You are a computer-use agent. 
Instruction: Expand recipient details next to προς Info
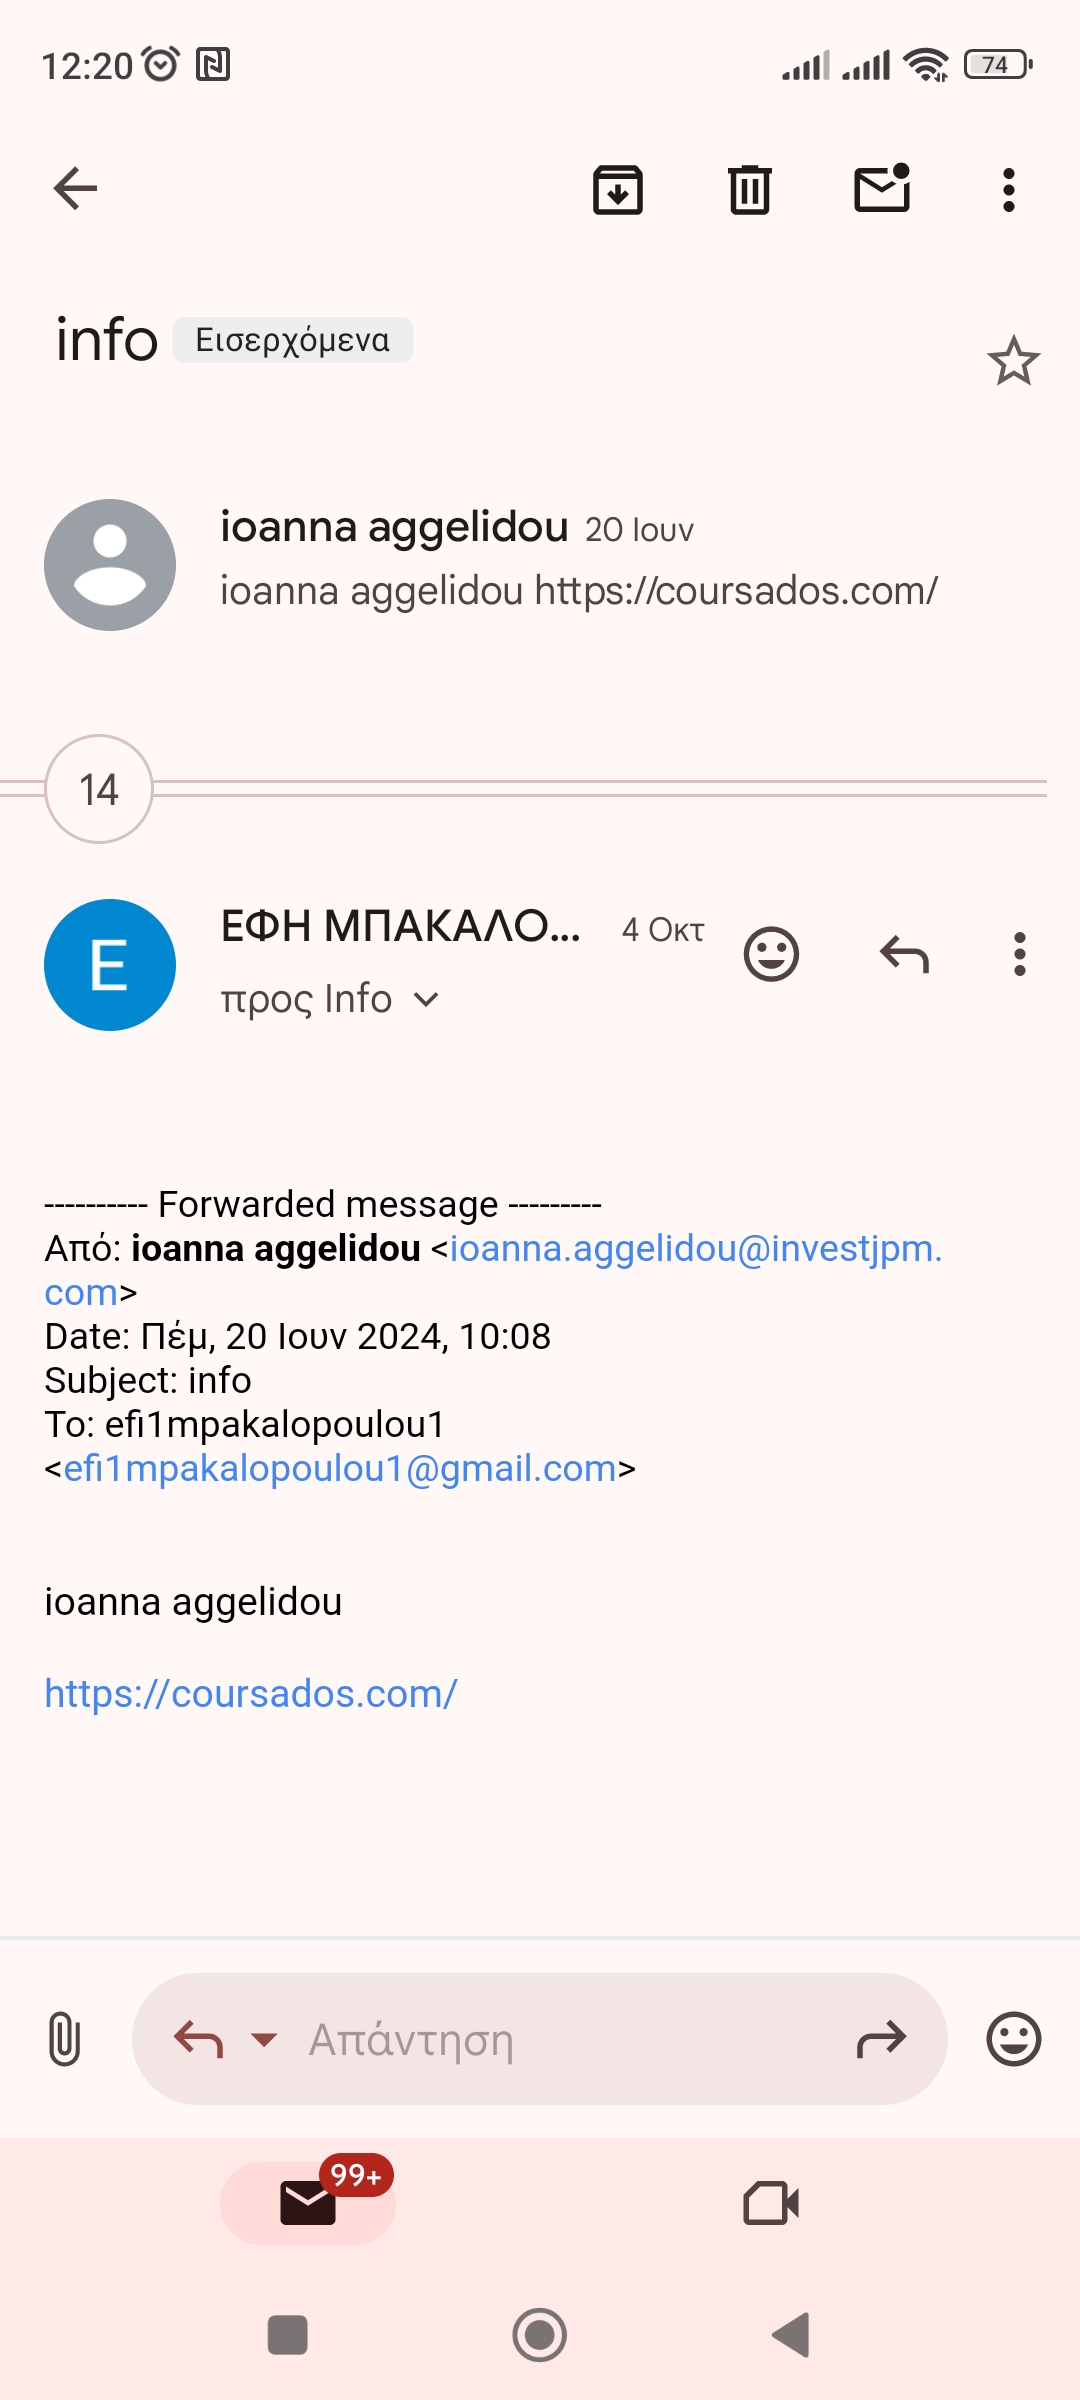pos(426,999)
